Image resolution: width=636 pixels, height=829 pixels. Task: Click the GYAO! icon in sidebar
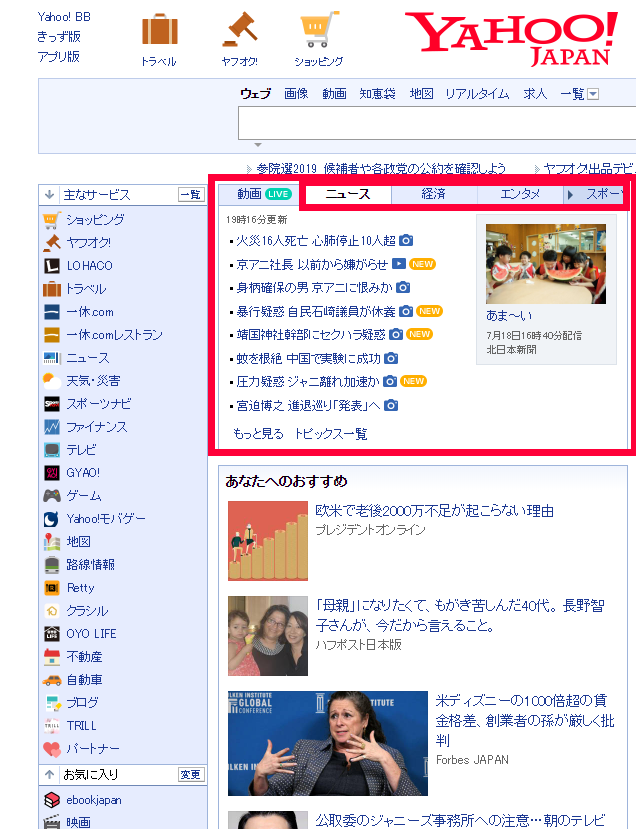point(52,473)
